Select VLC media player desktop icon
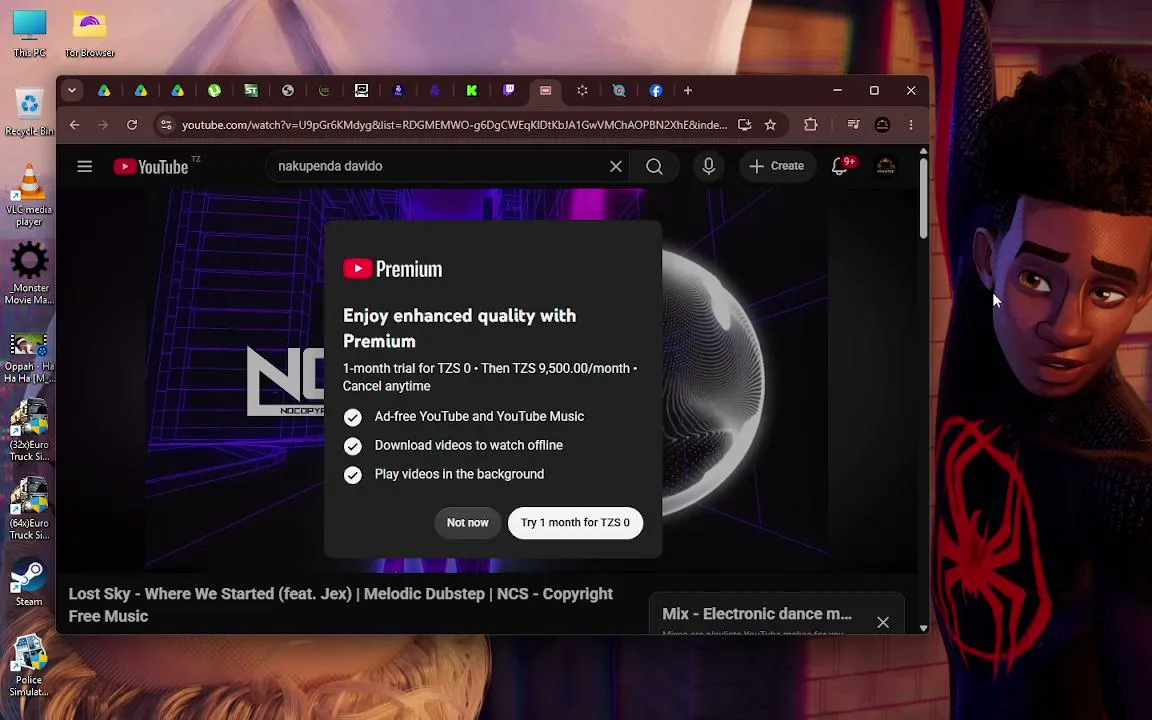Viewport: 1152px width, 720px height. point(29,195)
